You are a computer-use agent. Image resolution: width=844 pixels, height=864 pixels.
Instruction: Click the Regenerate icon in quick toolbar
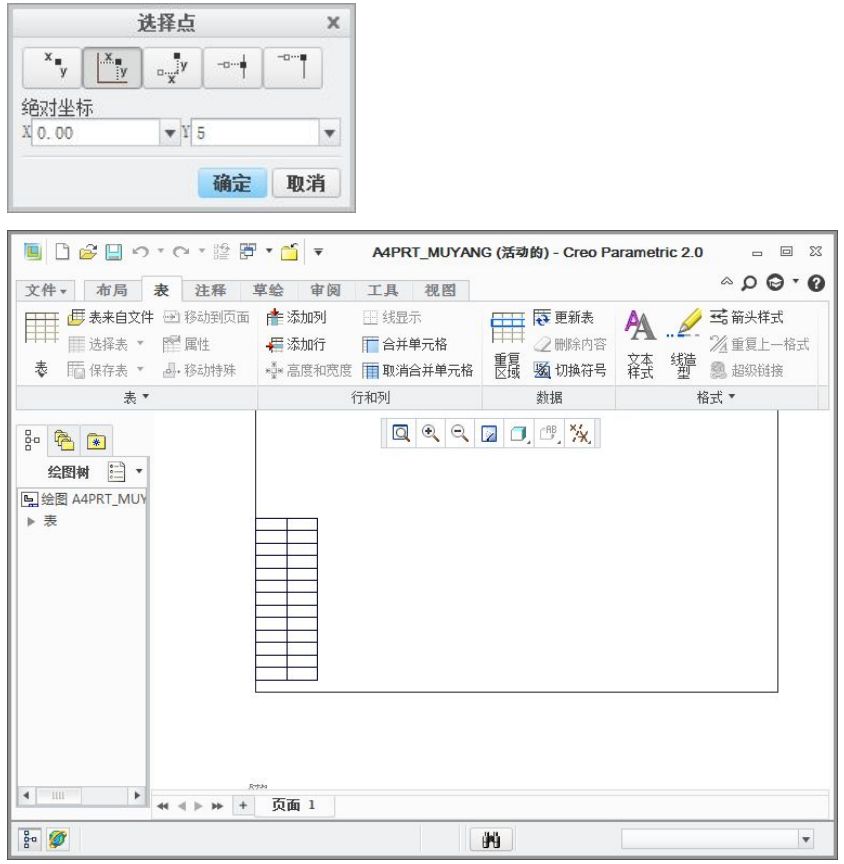click(x=221, y=252)
